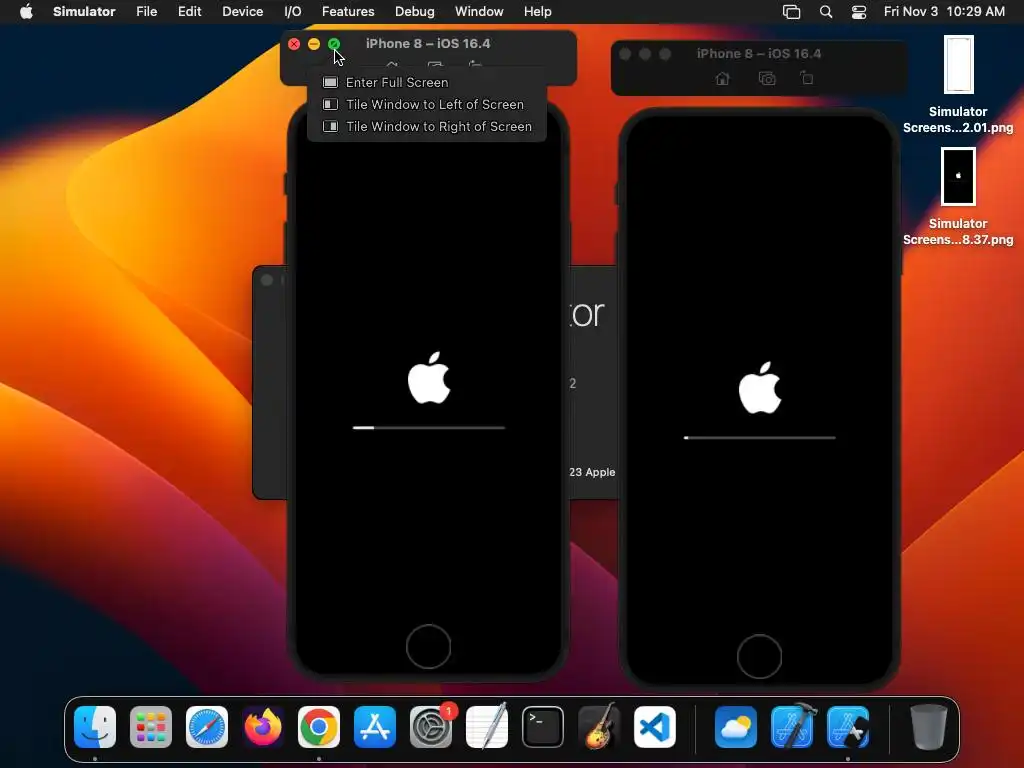Open Weather app from the Dock
This screenshot has width=1024, height=768.
pos(736,727)
